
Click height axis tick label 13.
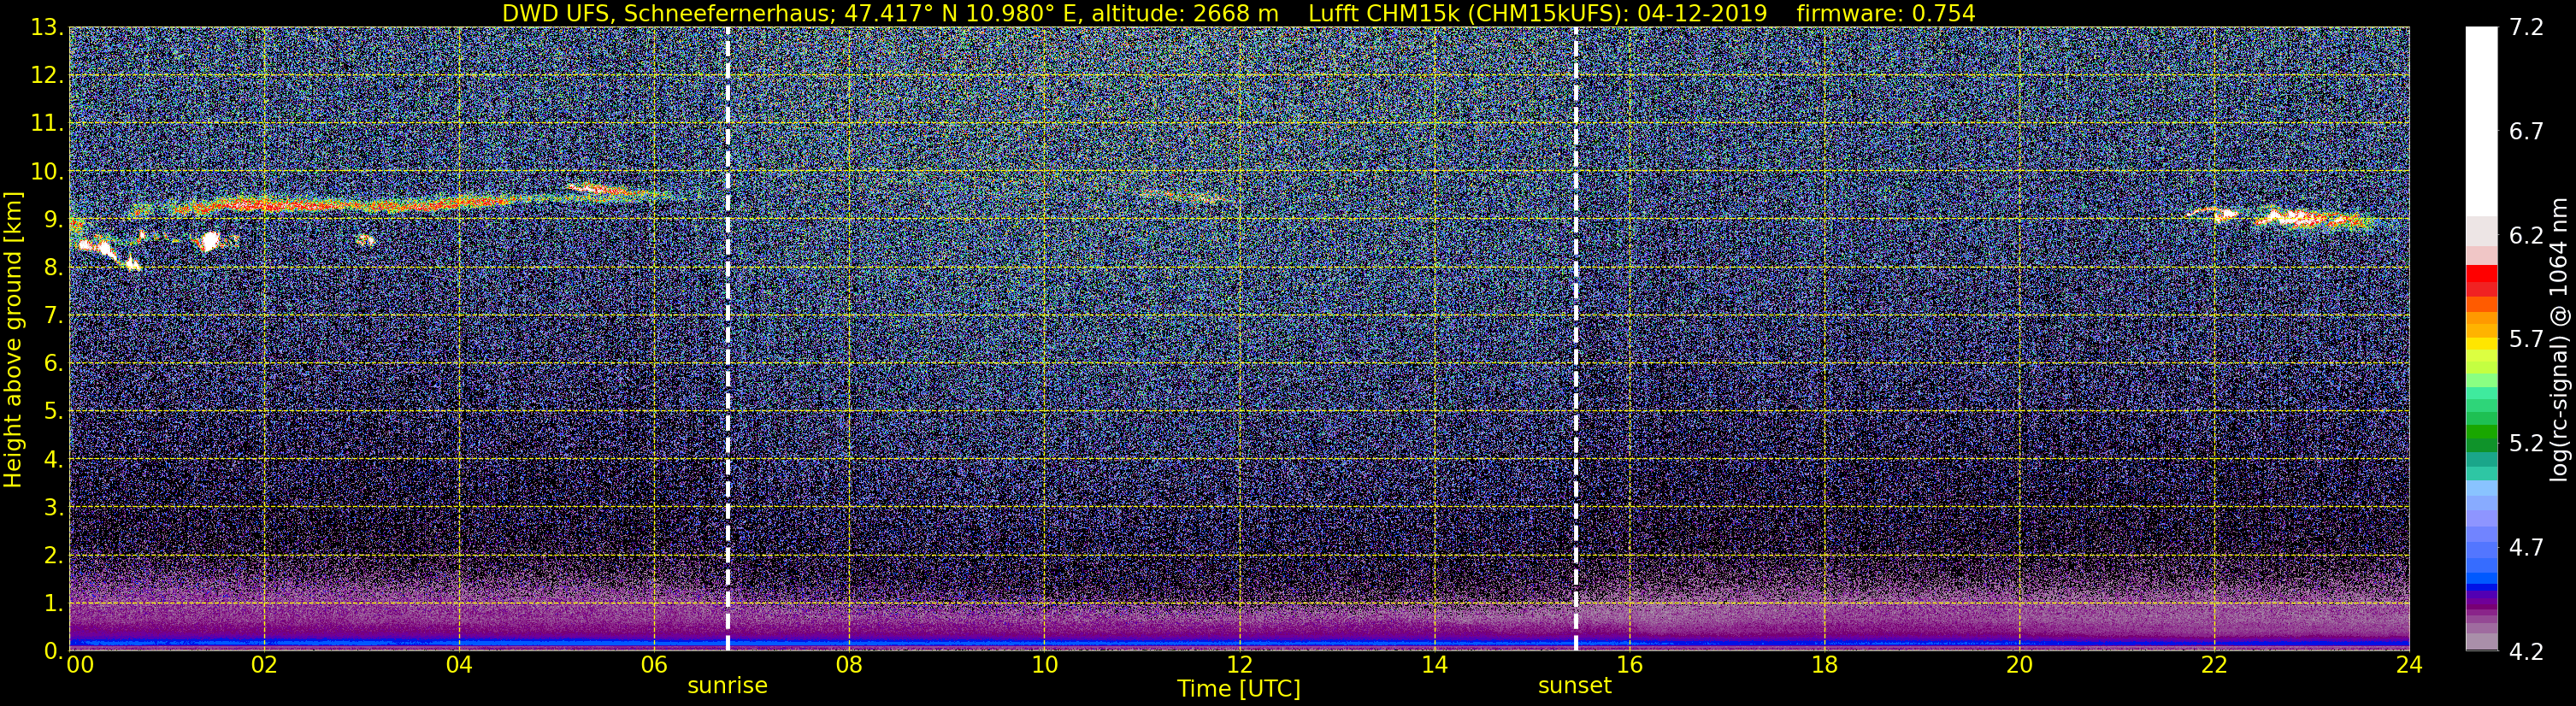click(47, 28)
